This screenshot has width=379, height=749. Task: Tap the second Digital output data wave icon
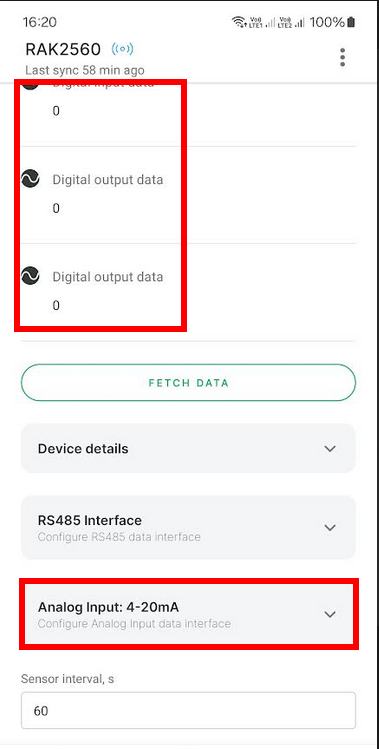tap(30, 276)
